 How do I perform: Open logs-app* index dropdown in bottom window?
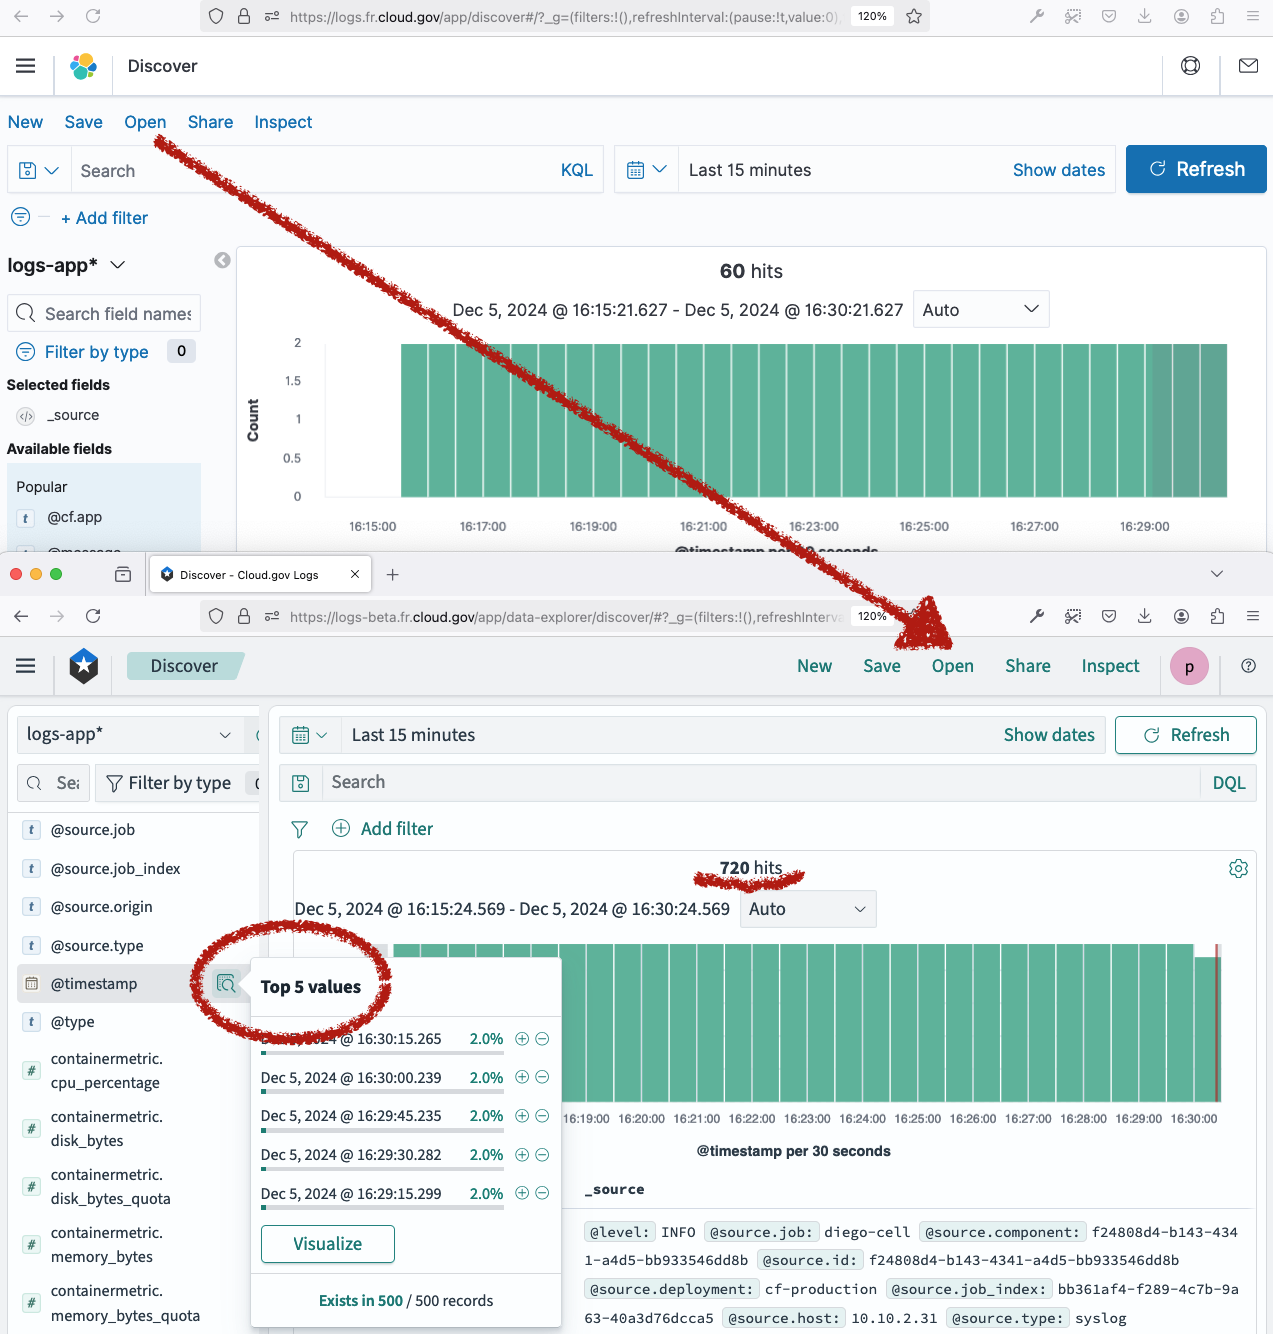[x=130, y=734]
